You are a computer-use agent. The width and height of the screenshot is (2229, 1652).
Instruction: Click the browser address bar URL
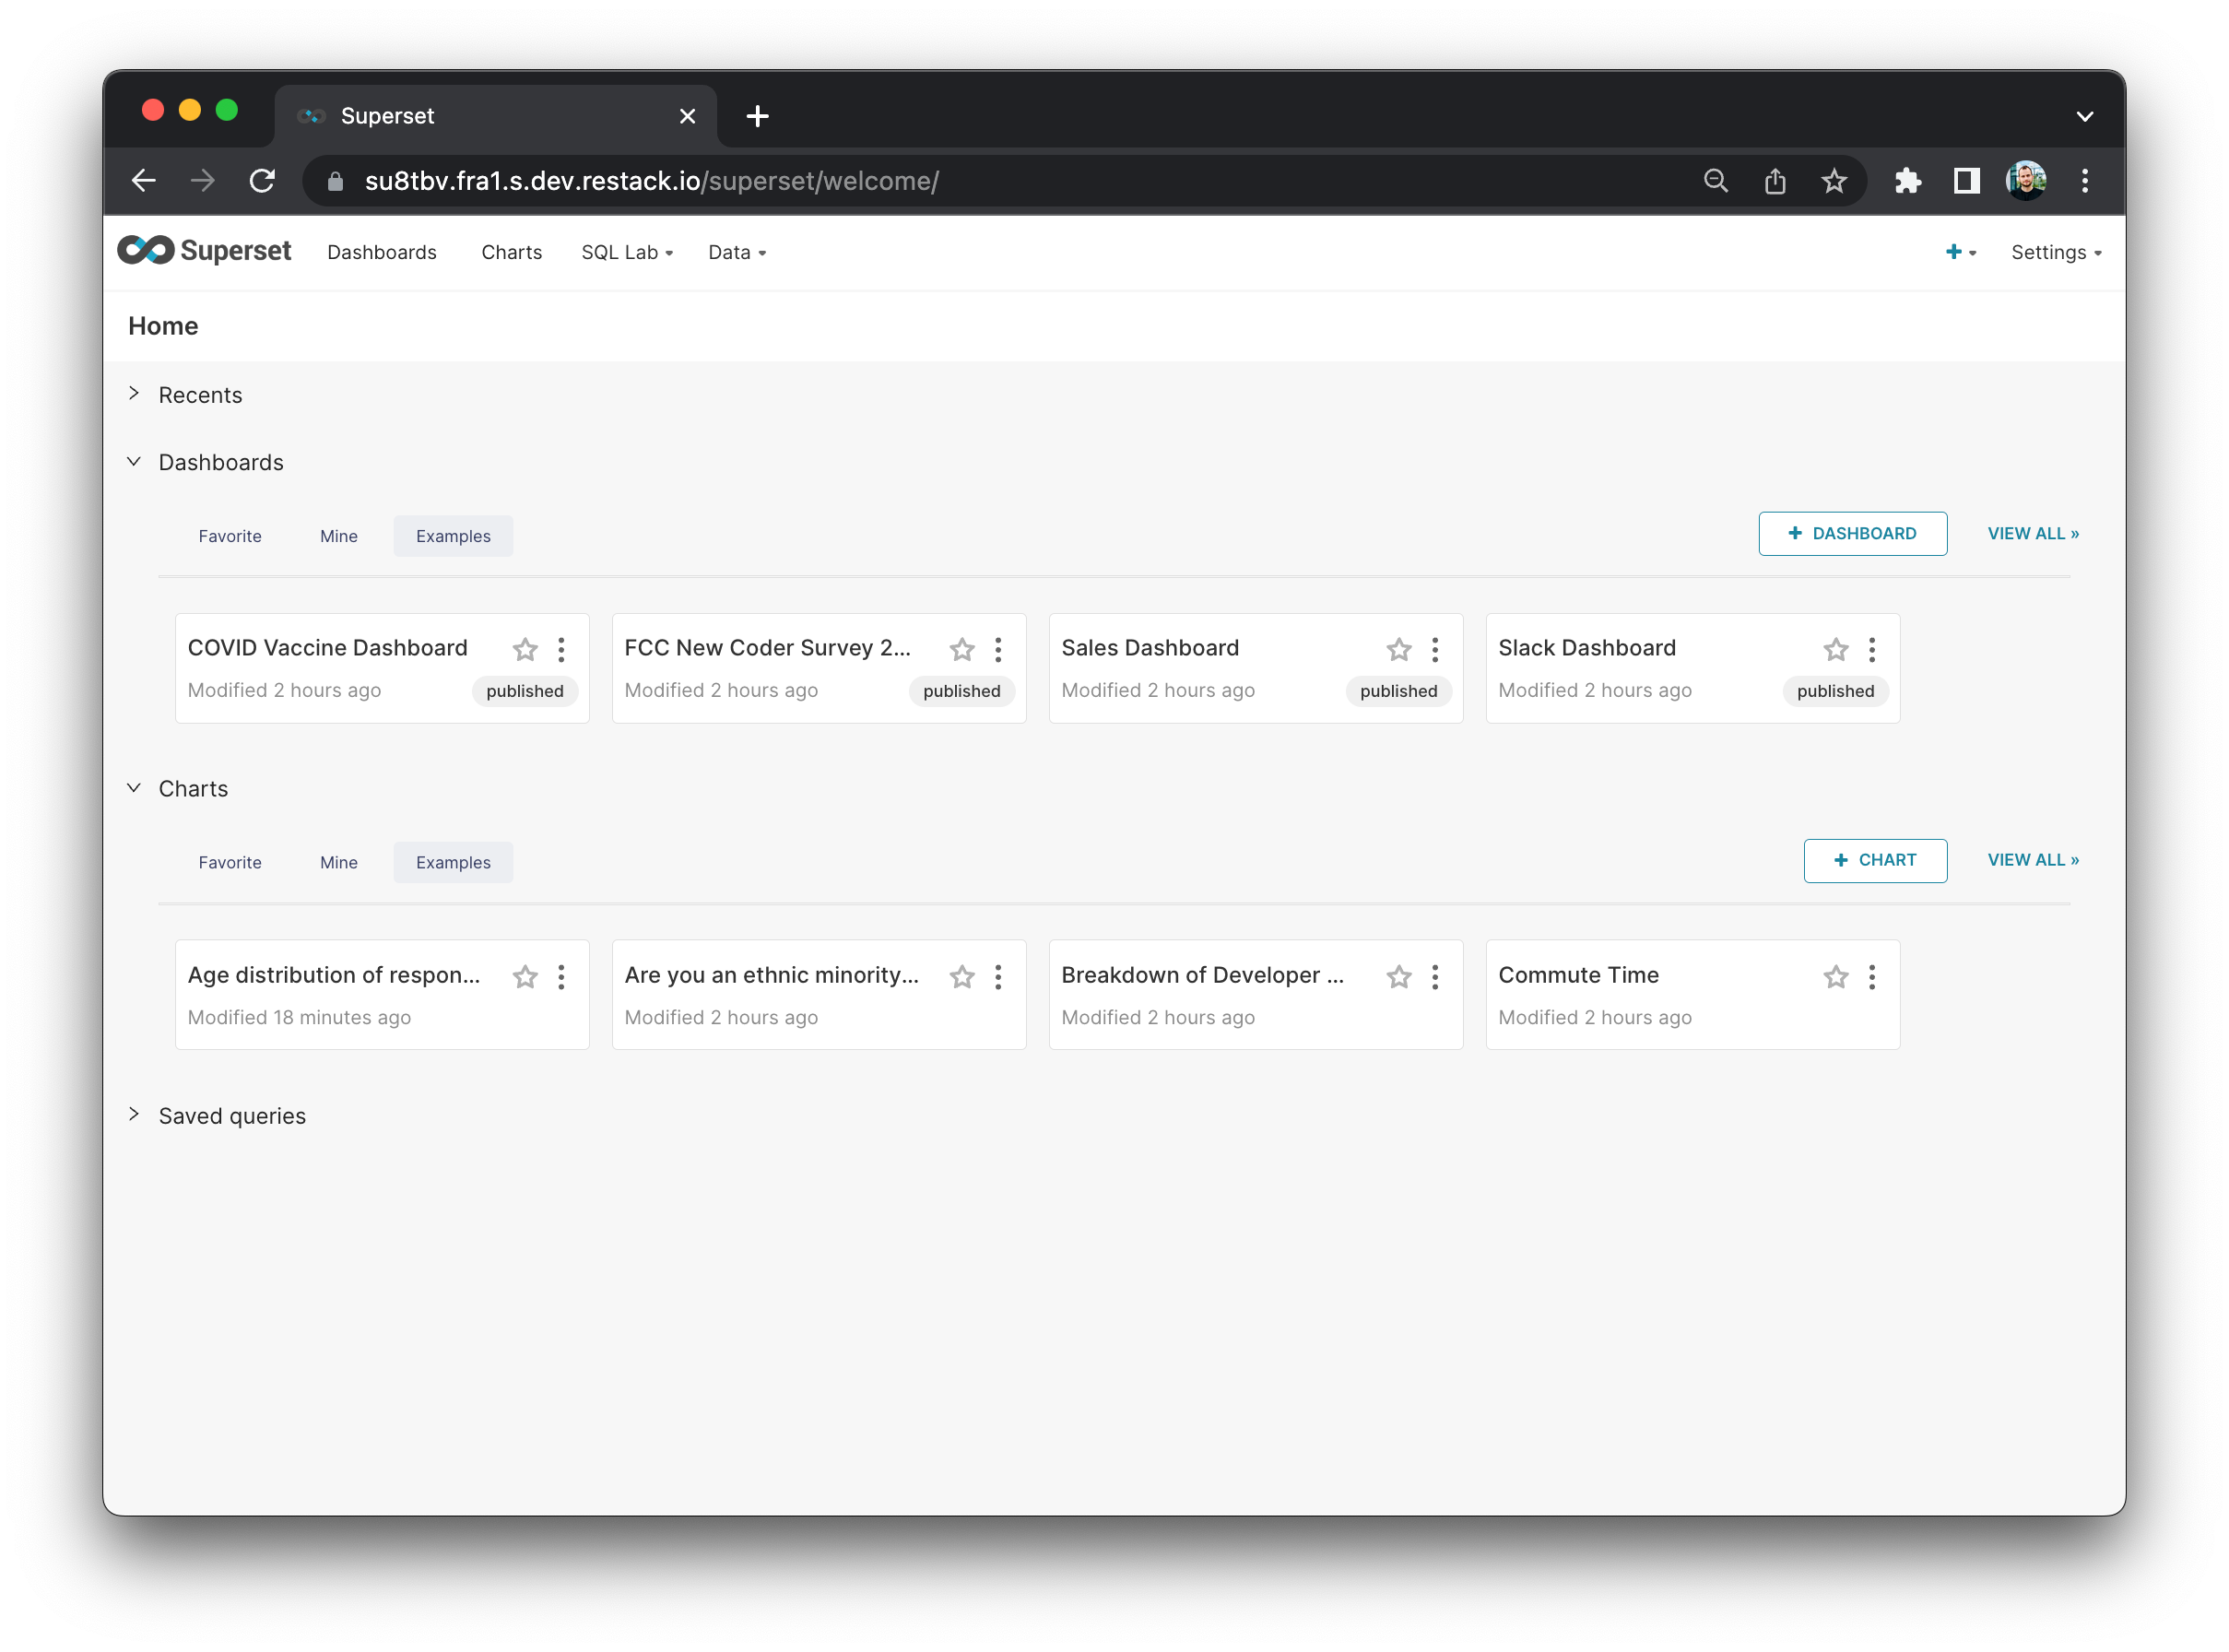coord(650,181)
